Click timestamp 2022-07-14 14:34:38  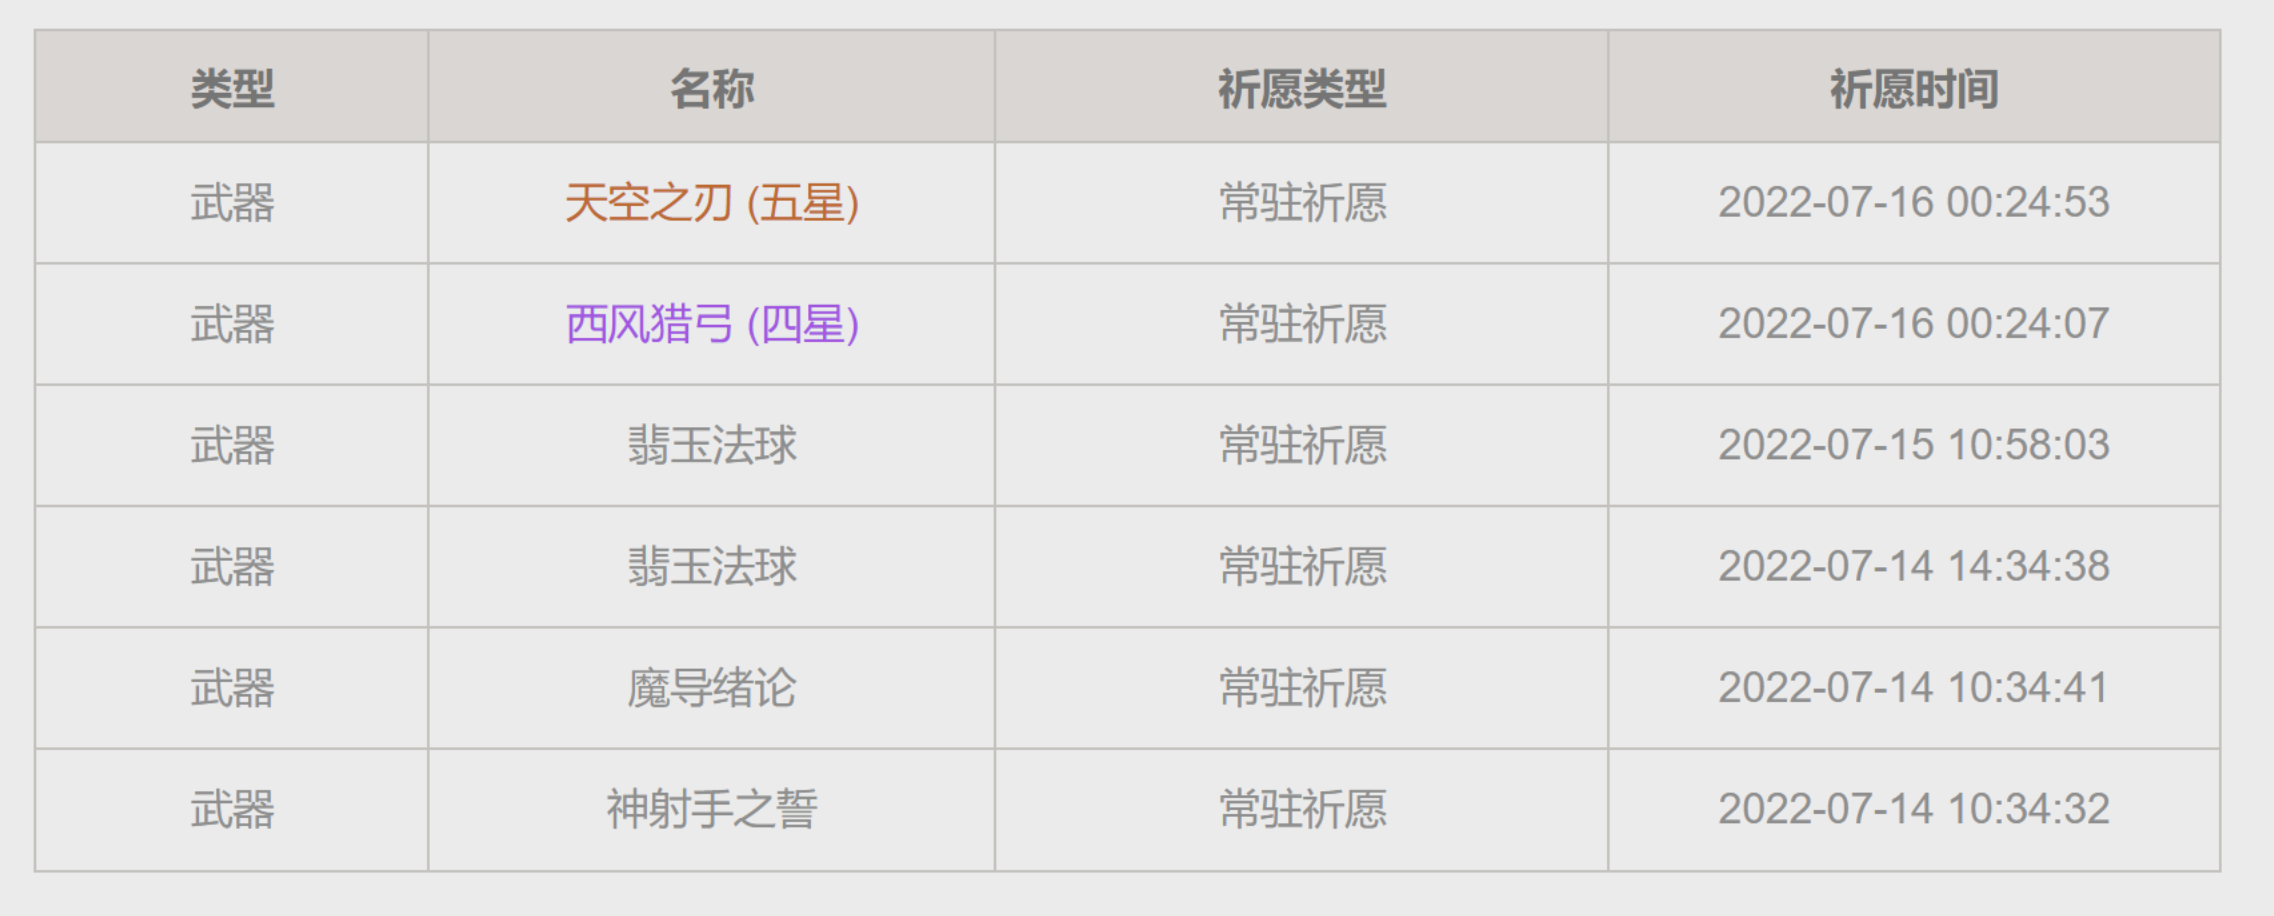(x=1913, y=567)
